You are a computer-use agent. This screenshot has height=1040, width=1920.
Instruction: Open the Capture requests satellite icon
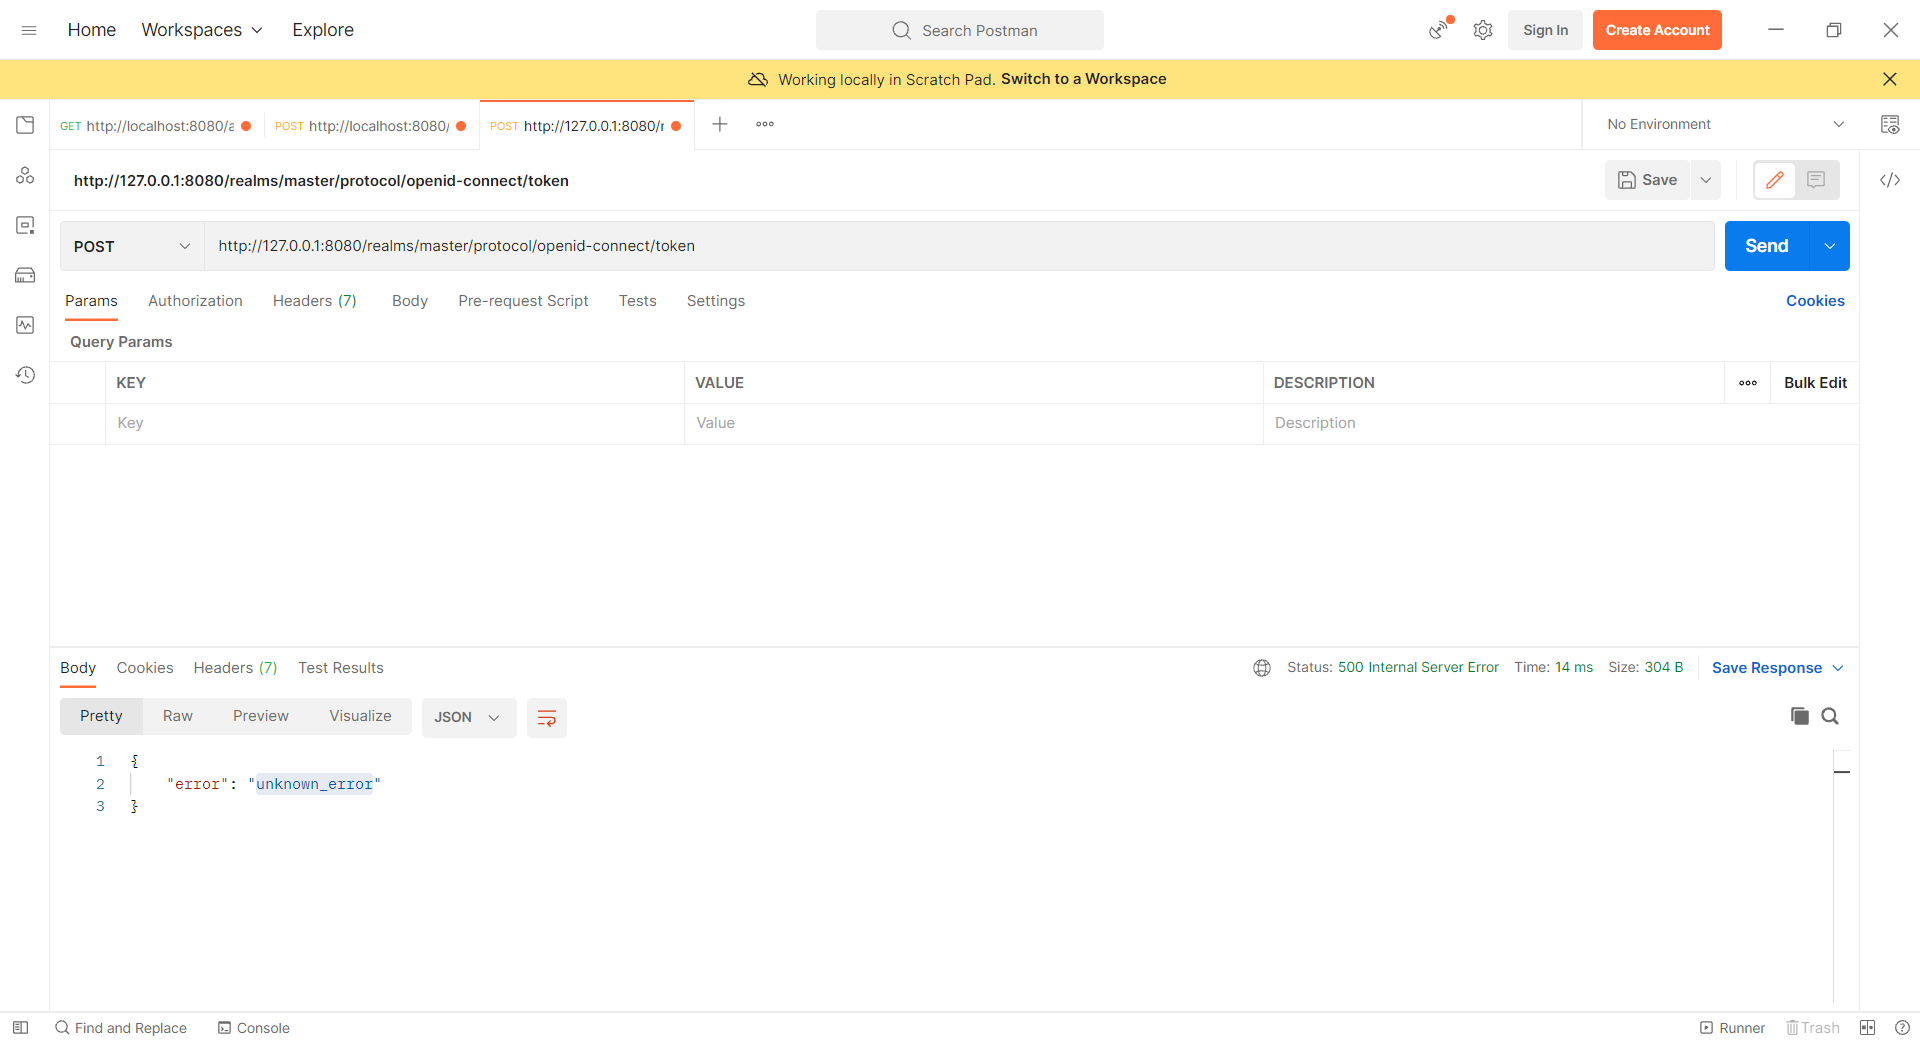point(1438,30)
